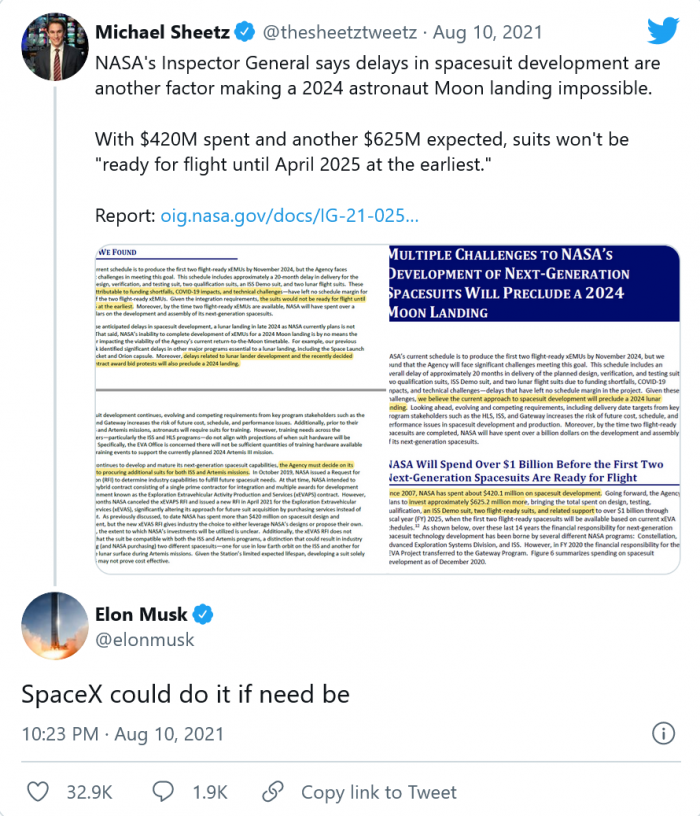Open the tweet info circle icon
The image size is (700, 816).
click(x=662, y=734)
